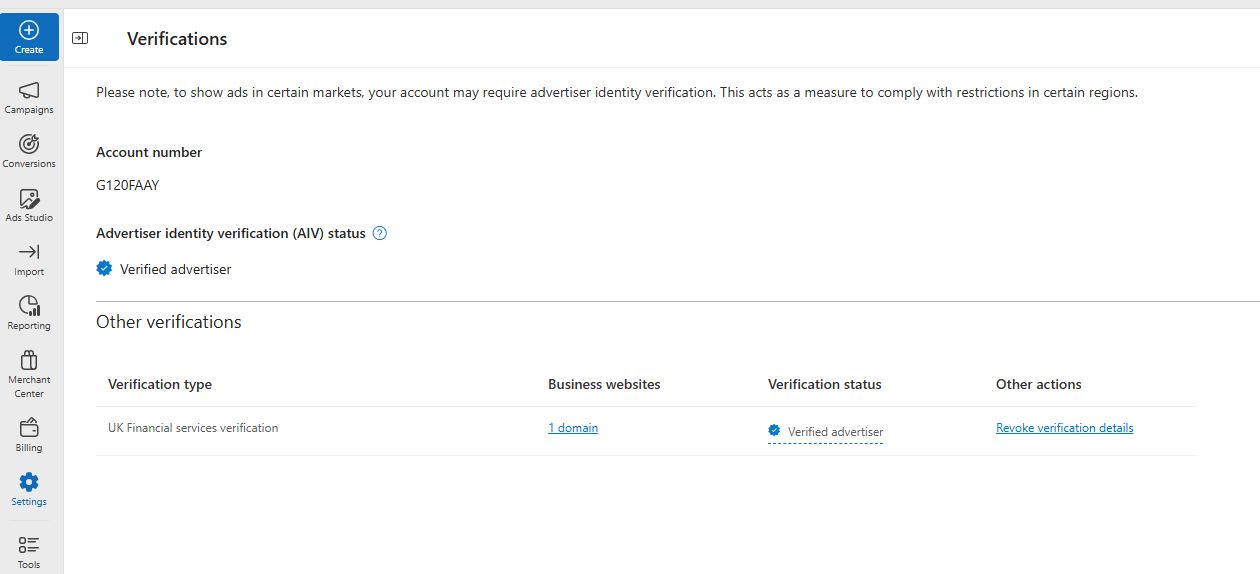Open Merchant Center
This screenshot has width=1260, height=574.
29,374
